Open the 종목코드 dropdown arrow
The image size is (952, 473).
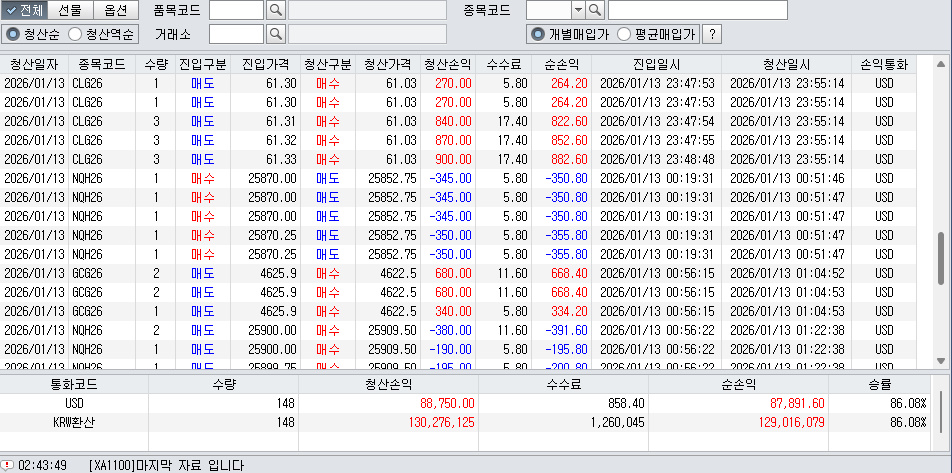[x=577, y=11]
